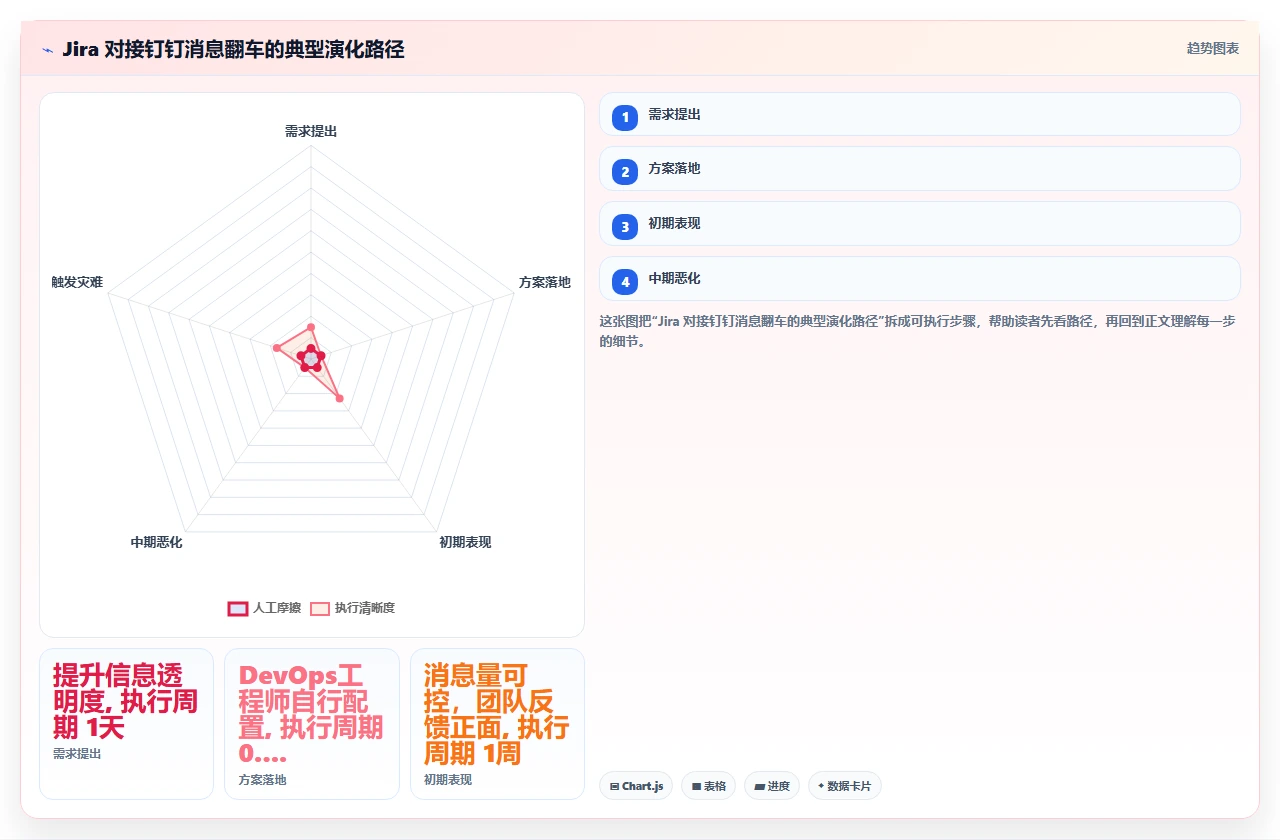The height and width of the screenshot is (840, 1280).
Task: Click the numbered badge 1 for 需求提出
Action: (625, 117)
